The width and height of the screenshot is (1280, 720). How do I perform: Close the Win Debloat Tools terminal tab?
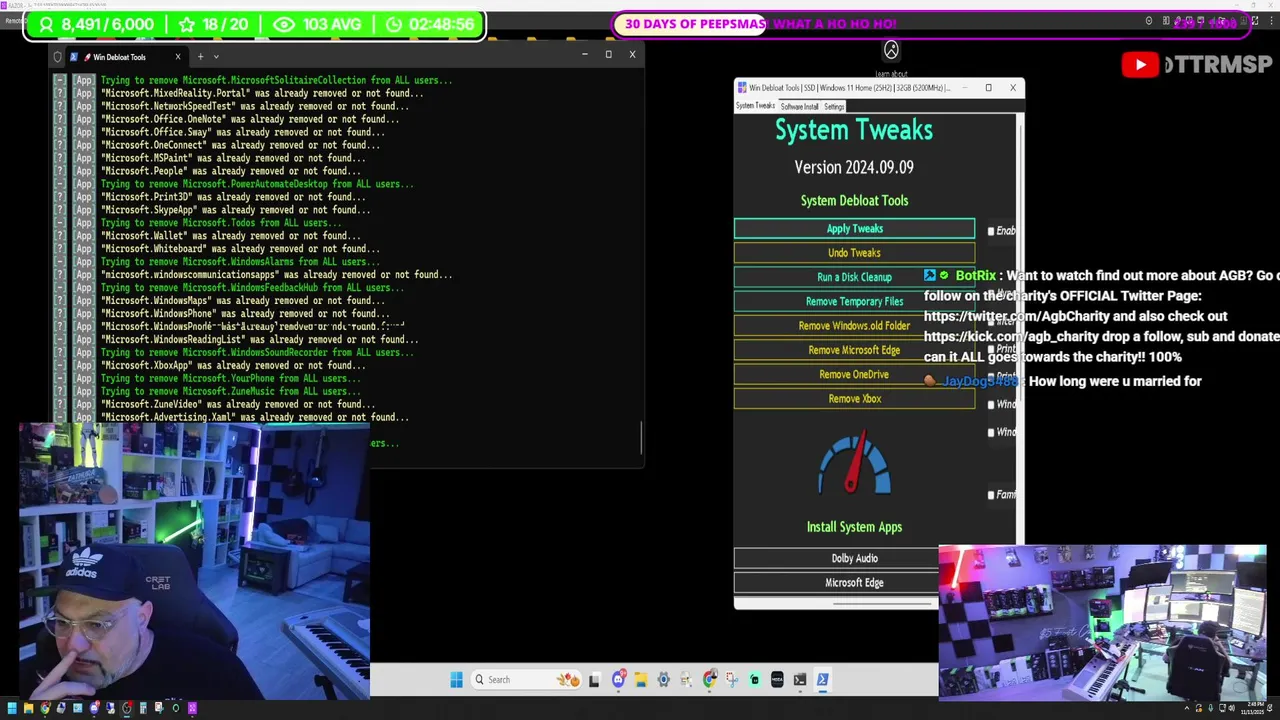(x=178, y=56)
